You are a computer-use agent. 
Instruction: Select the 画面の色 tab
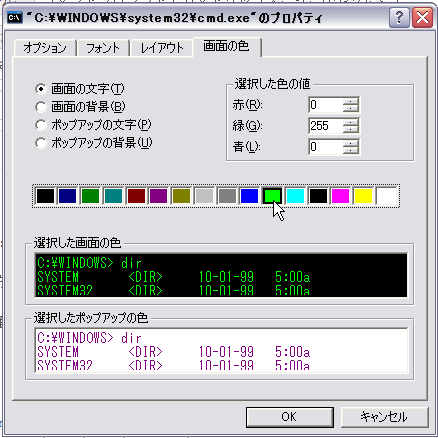(226, 47)
